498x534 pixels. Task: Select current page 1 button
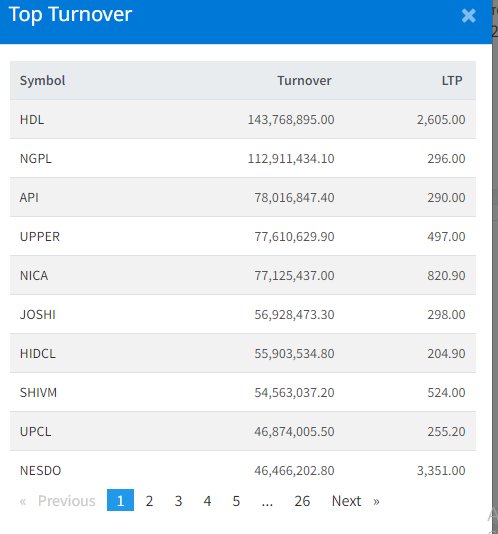(120, 500)
